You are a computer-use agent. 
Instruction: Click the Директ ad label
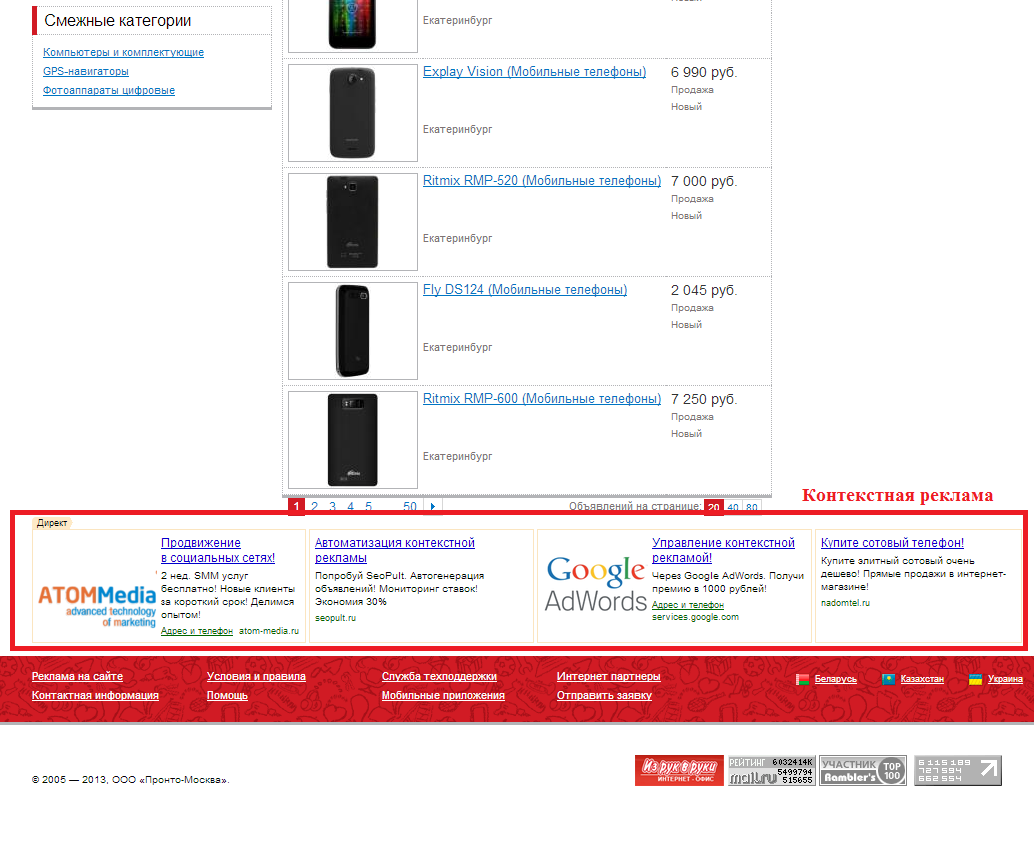tap(51, 523)
